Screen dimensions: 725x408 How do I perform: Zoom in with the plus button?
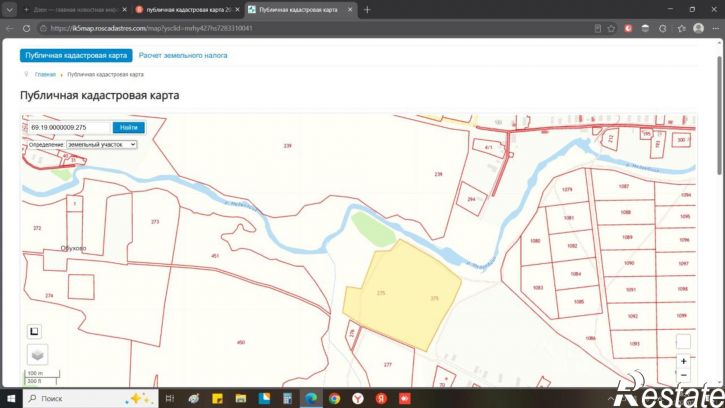coord(683,361)
